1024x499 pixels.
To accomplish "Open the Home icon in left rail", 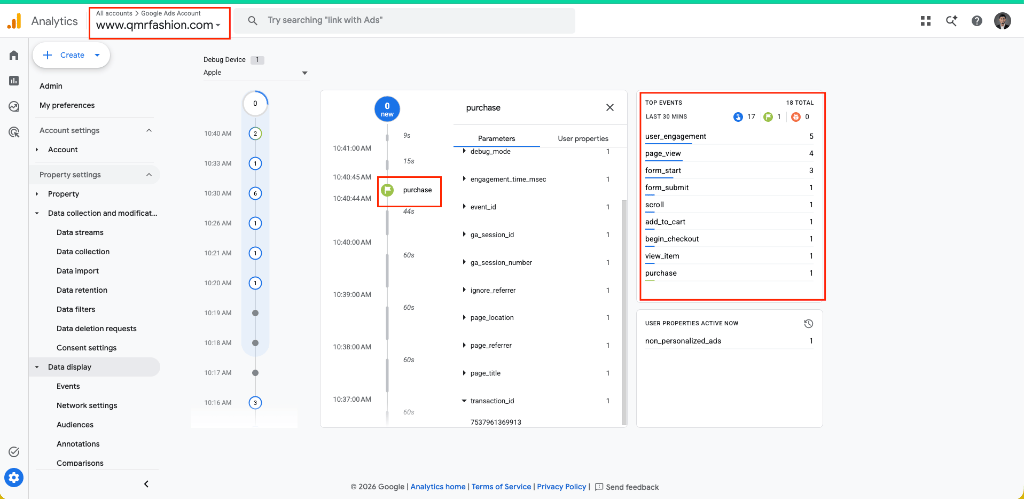I will (x=14, y=56).
